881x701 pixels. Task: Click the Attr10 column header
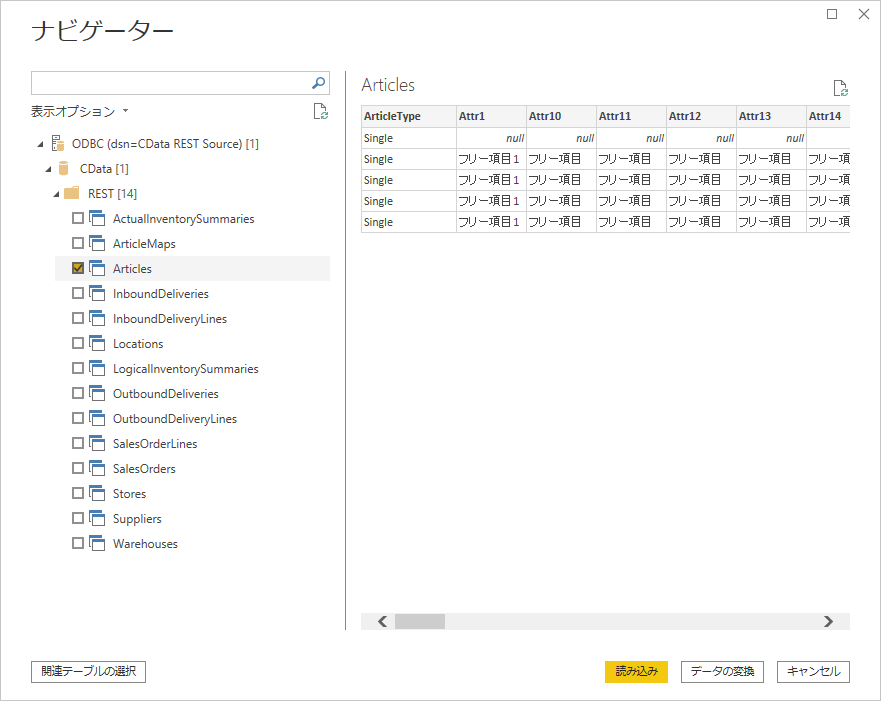561,116
